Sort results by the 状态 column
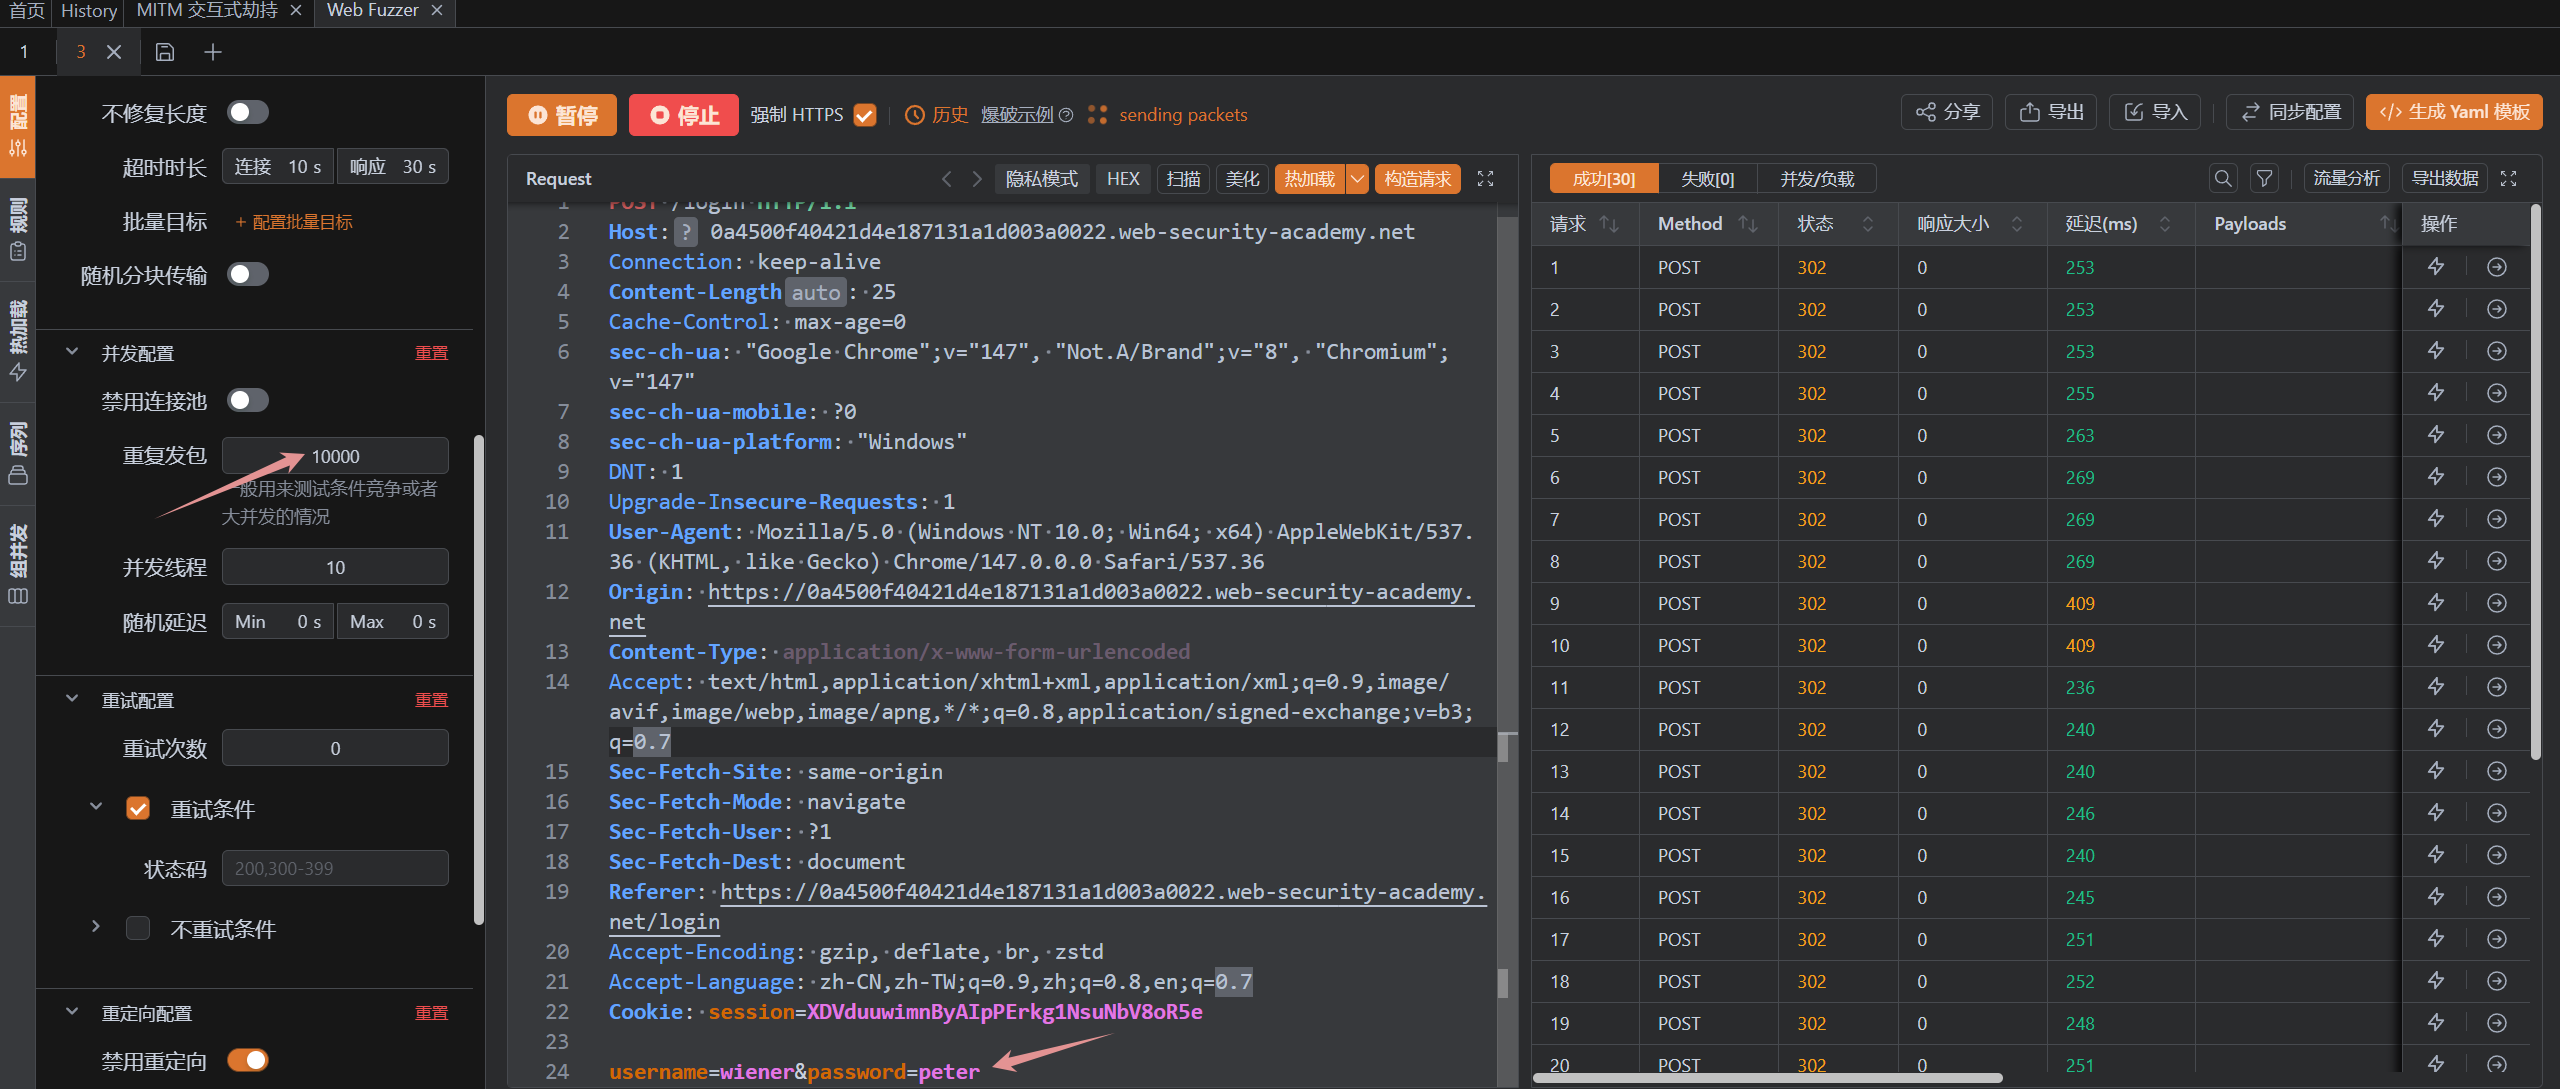The image size is (2560, 1089). click(1868, 224)
